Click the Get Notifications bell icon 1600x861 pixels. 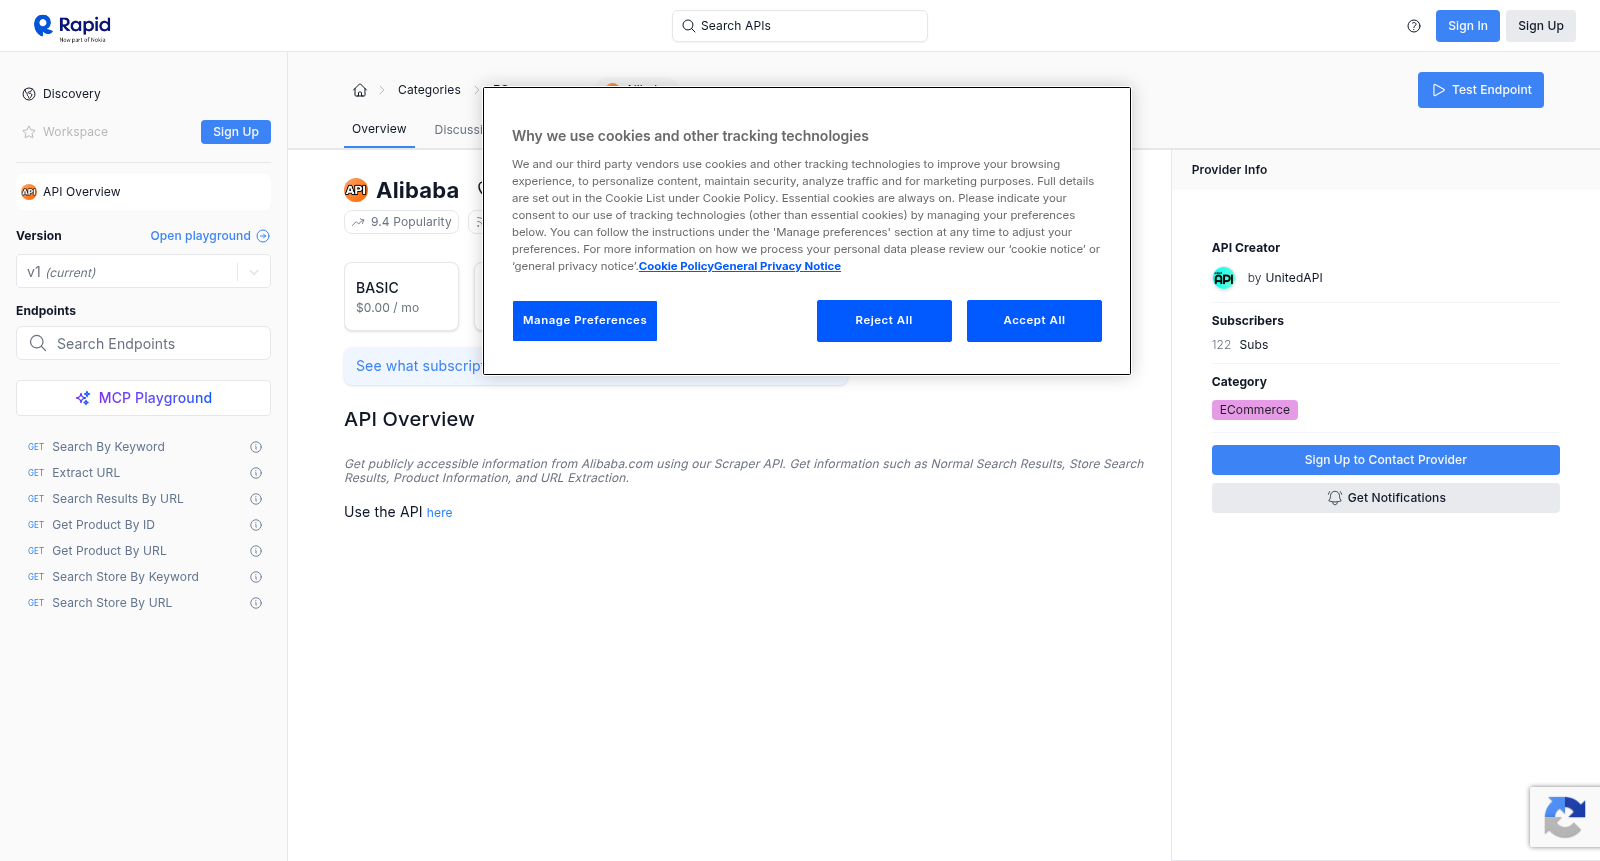(x=1334, y=498)
